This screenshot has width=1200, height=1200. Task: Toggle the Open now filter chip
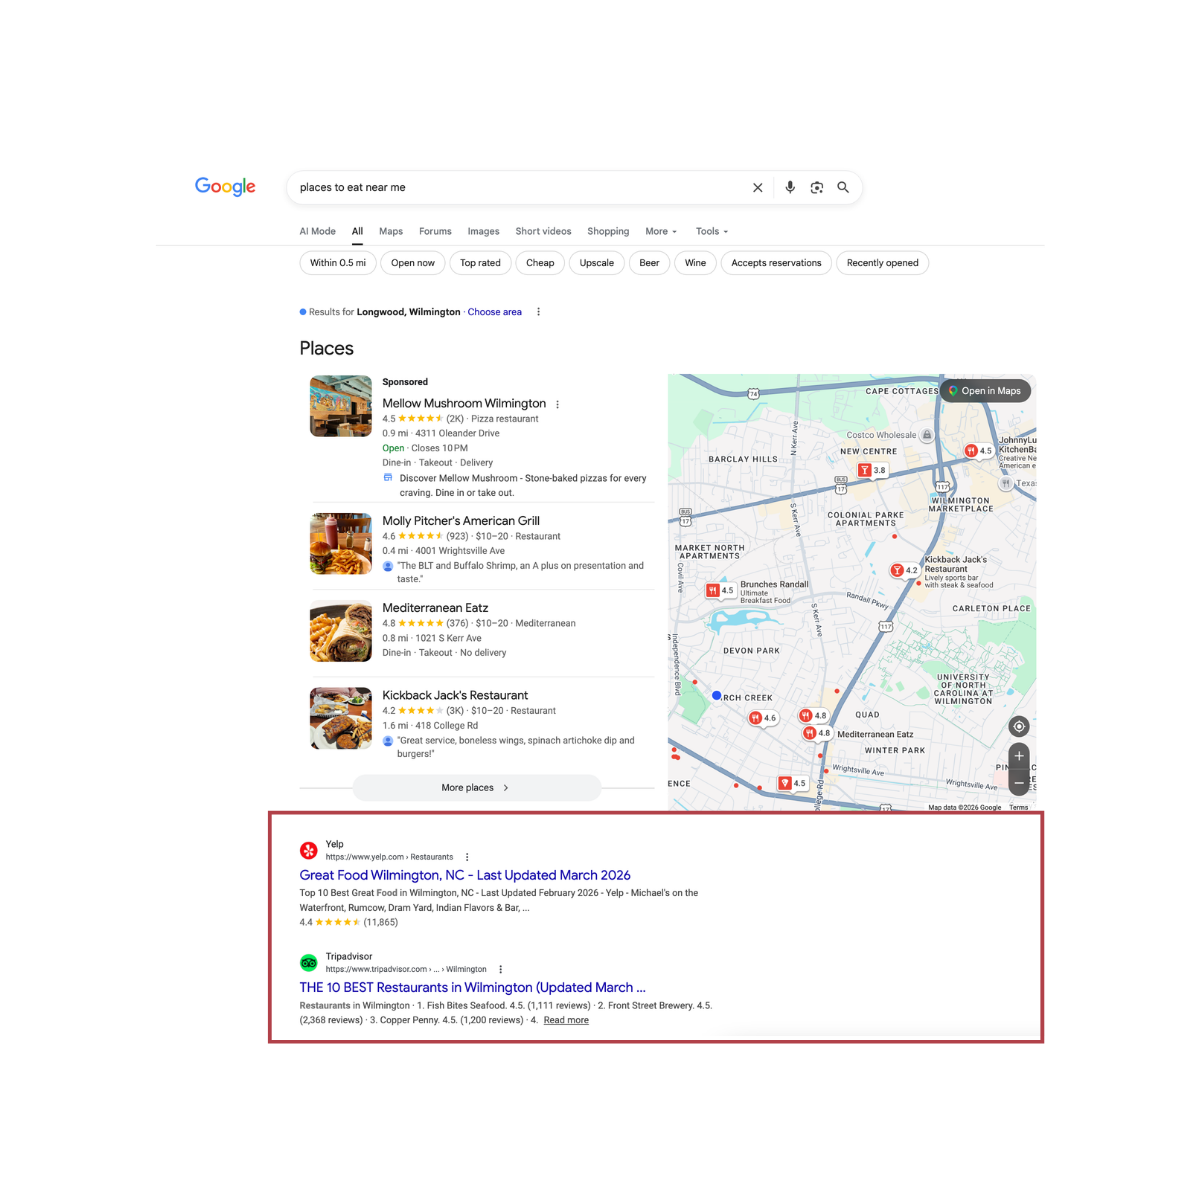pyautogui.click(x=412, y=263)
